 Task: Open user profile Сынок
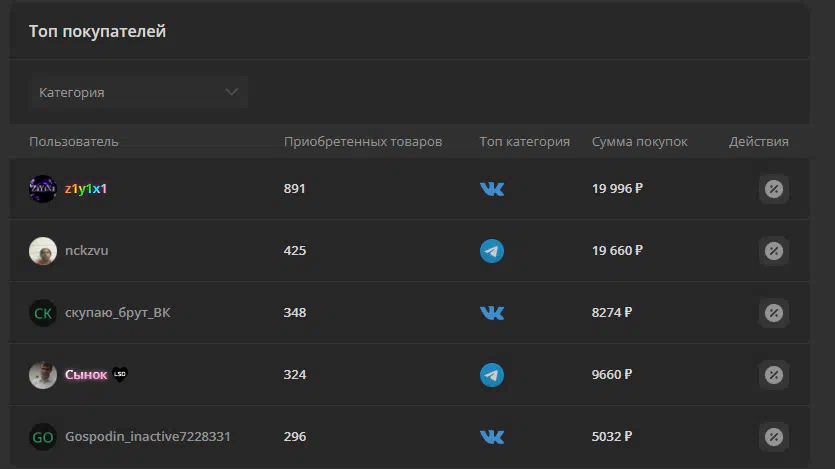pyautogui.click(x=86, y=375)
